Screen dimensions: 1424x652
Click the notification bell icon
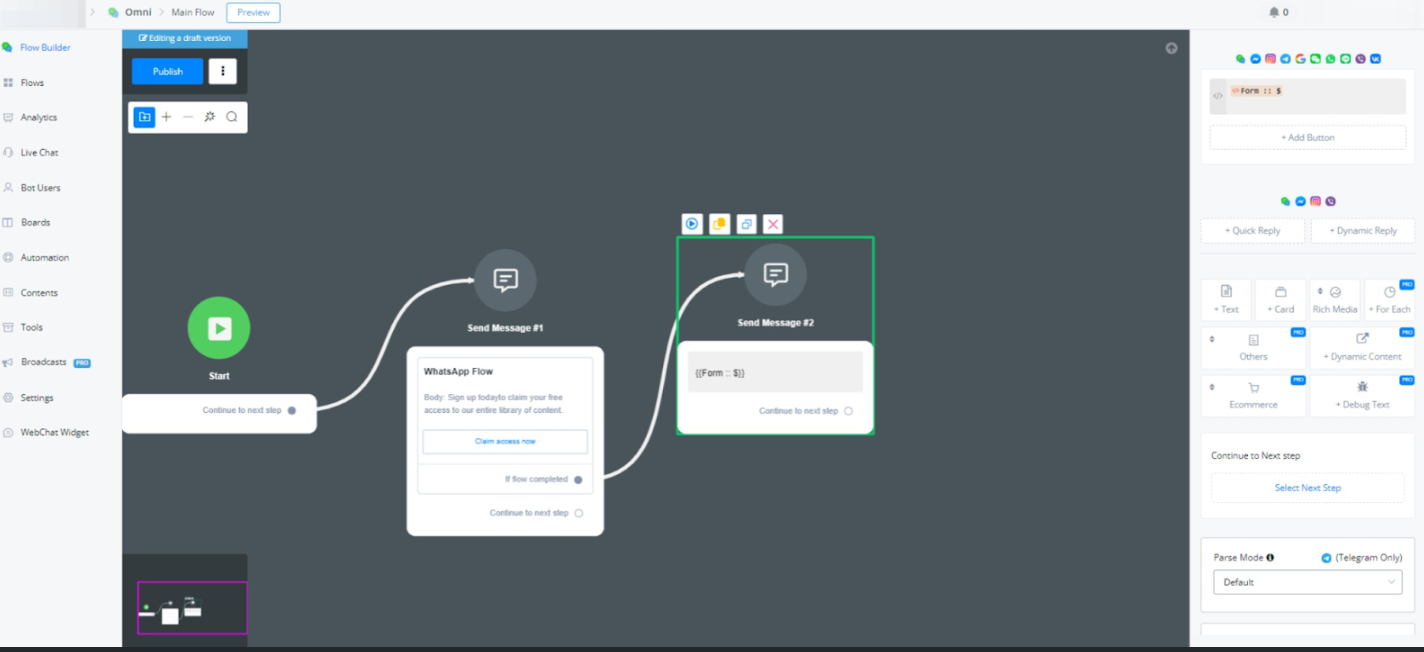pyautogui.click(x=1274, y=12)
